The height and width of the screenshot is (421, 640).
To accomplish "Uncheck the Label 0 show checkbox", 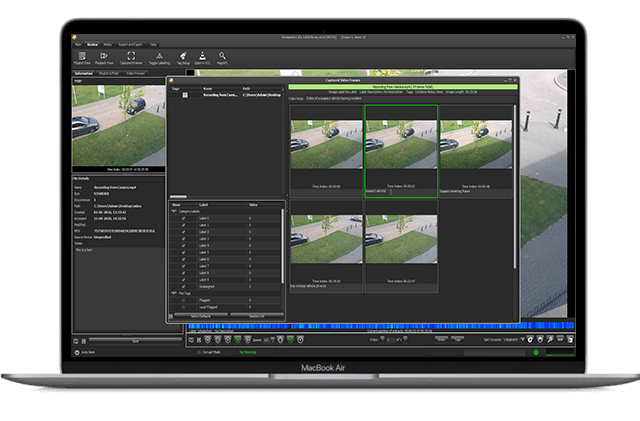I will 183,218.
